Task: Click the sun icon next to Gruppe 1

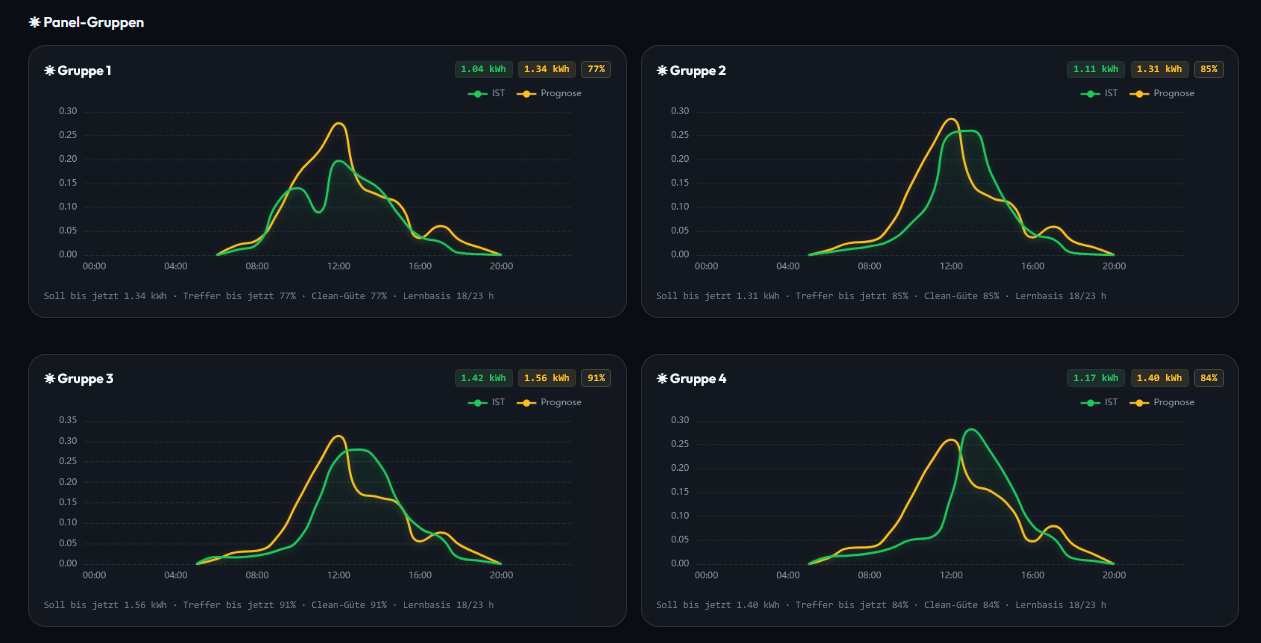Action: point(49,70)
